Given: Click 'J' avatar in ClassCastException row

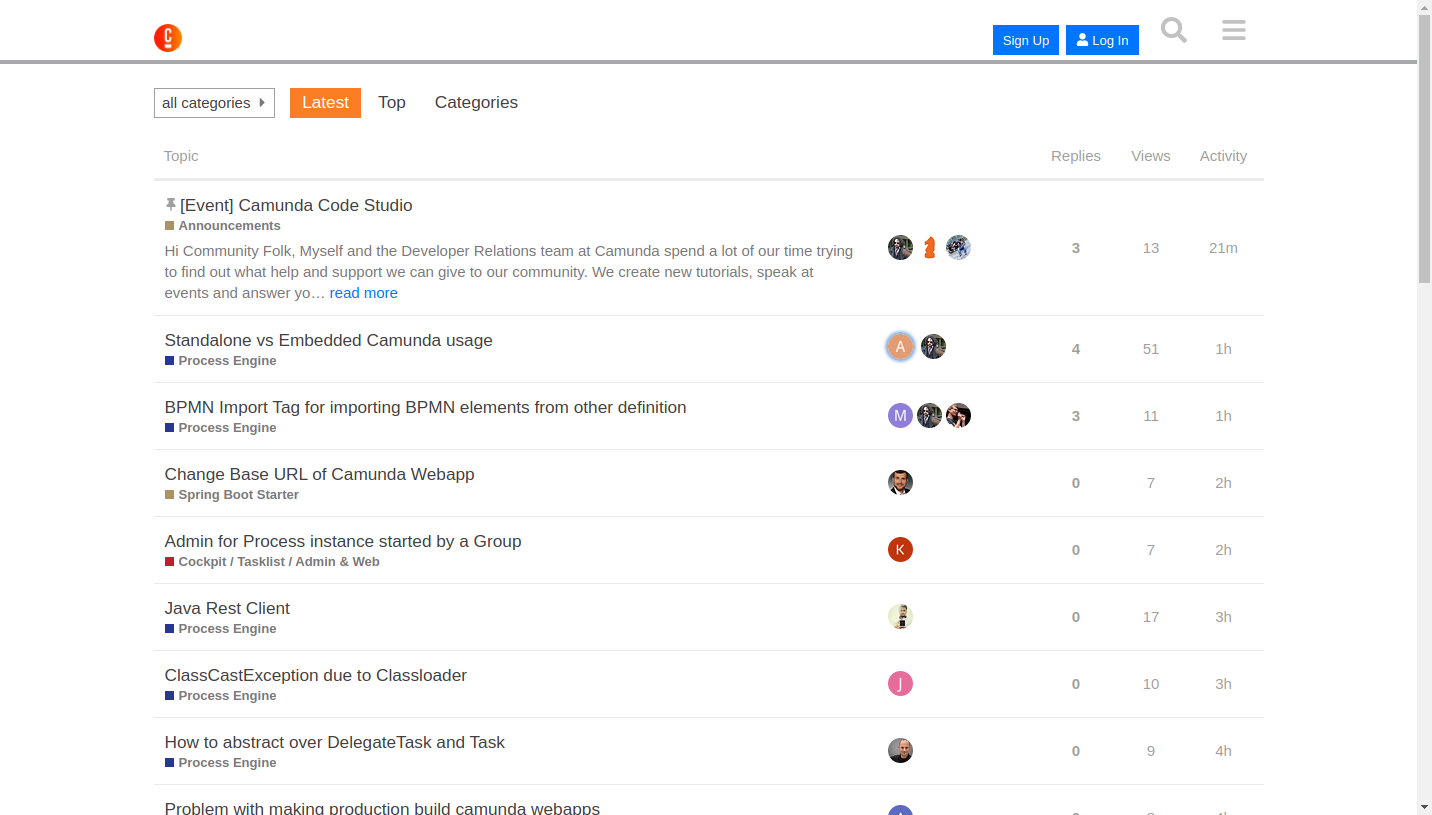Looking at the screenshot, I should pos(900,684).
